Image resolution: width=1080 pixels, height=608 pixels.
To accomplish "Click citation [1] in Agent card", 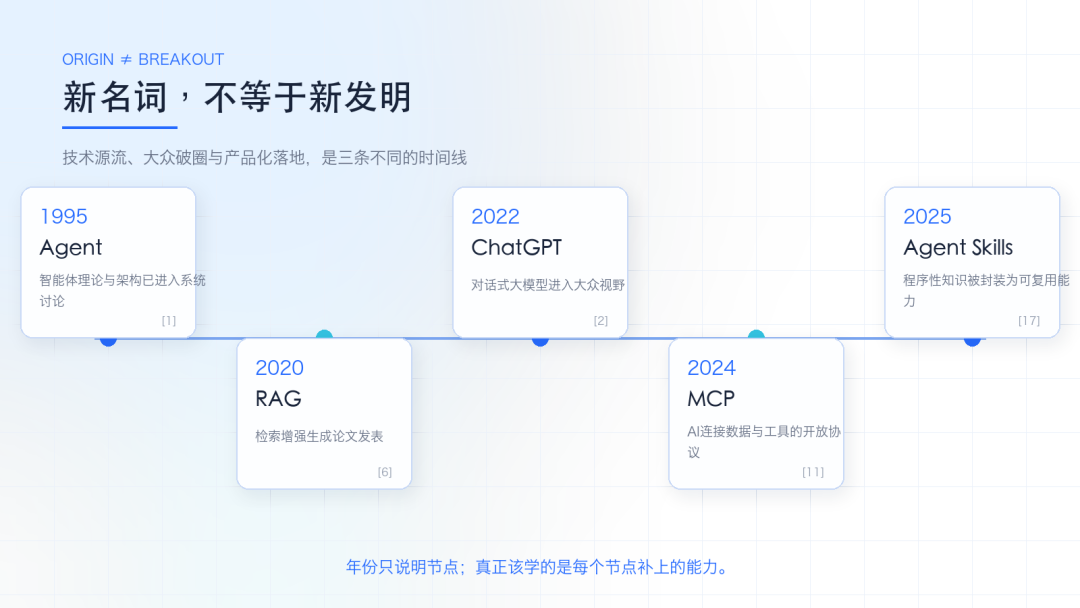I will point(169,321).
